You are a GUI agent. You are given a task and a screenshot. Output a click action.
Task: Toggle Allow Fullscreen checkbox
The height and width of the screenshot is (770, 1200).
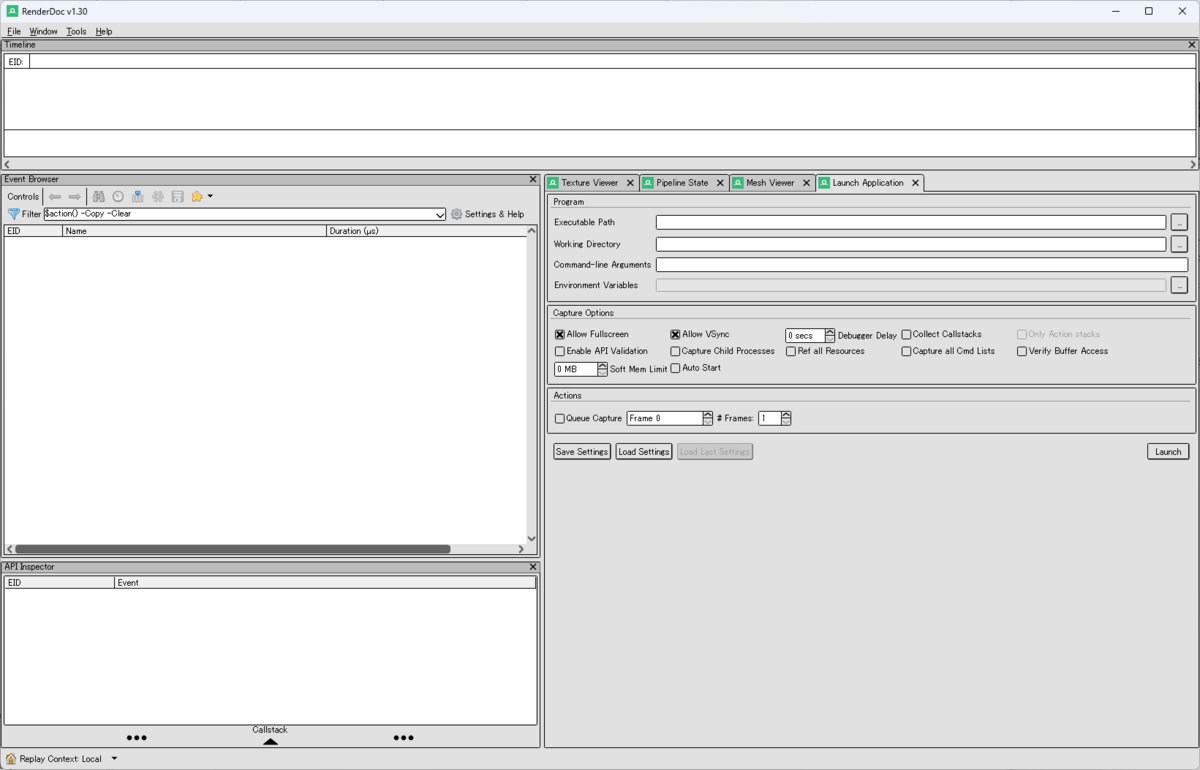560,335
